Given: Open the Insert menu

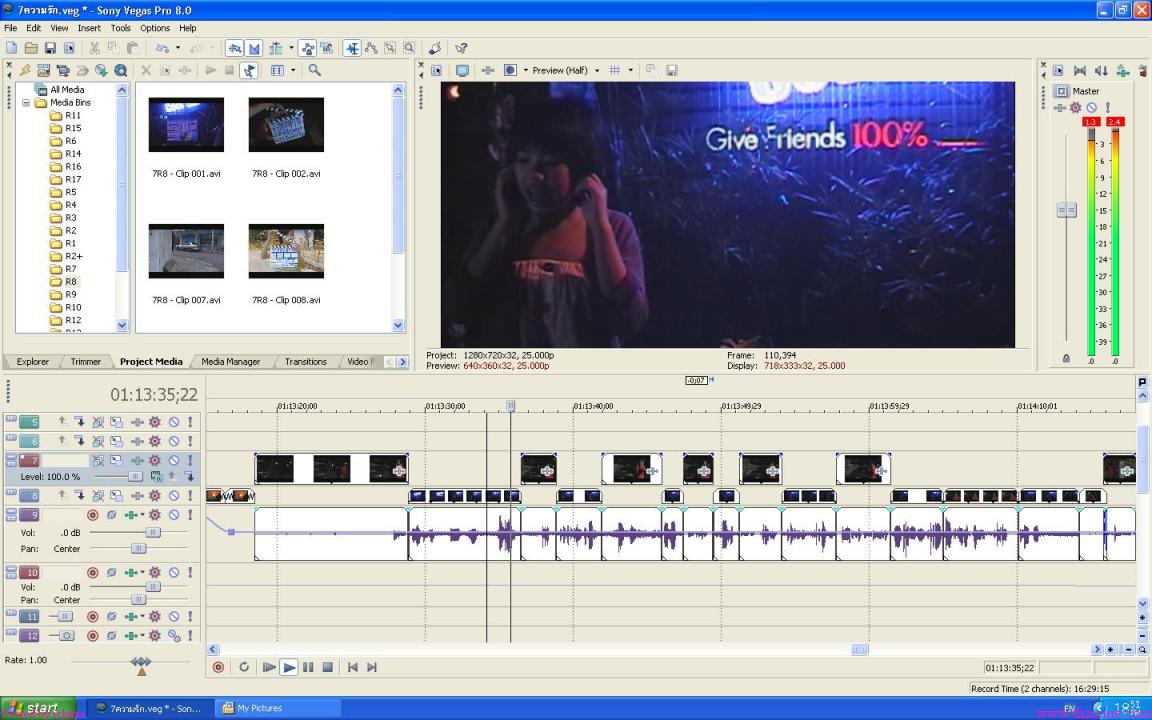Looking at the screenshot, I should [89, 28].
